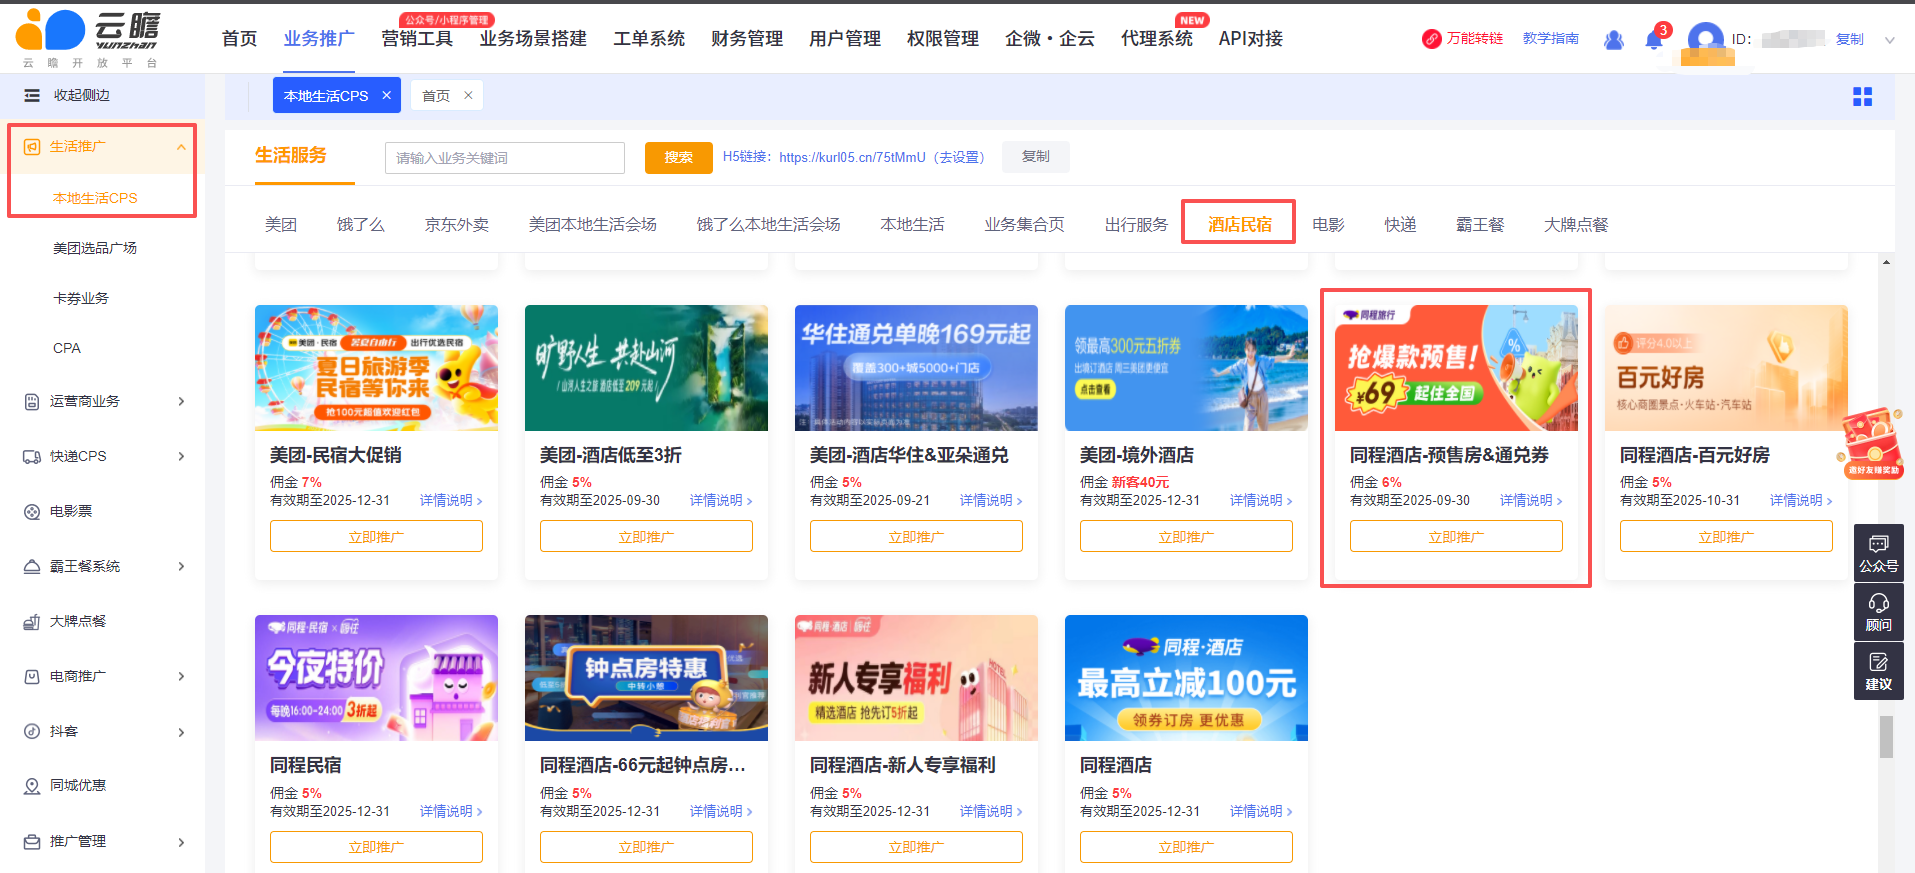Expand the 快递CPS chevron
The height and width of the screenshot is (873, 1915).
pos(181,457)
